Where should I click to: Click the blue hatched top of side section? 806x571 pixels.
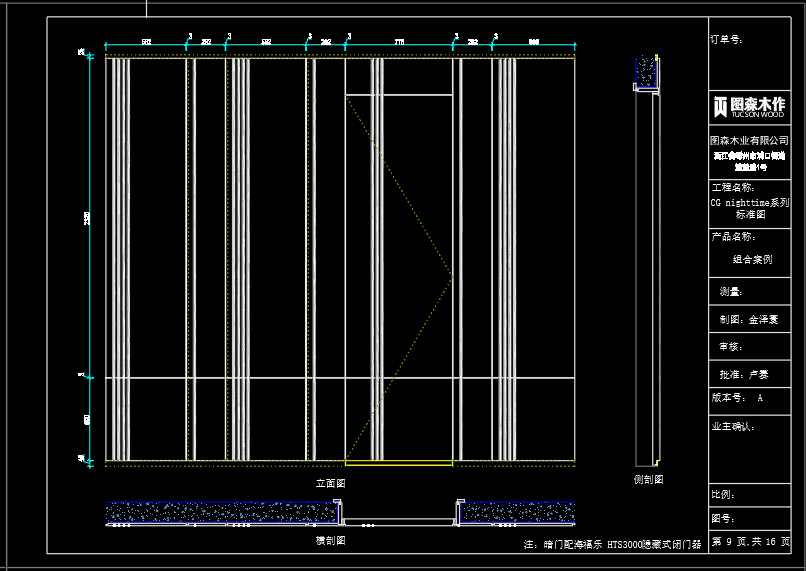tap(647, 72)
